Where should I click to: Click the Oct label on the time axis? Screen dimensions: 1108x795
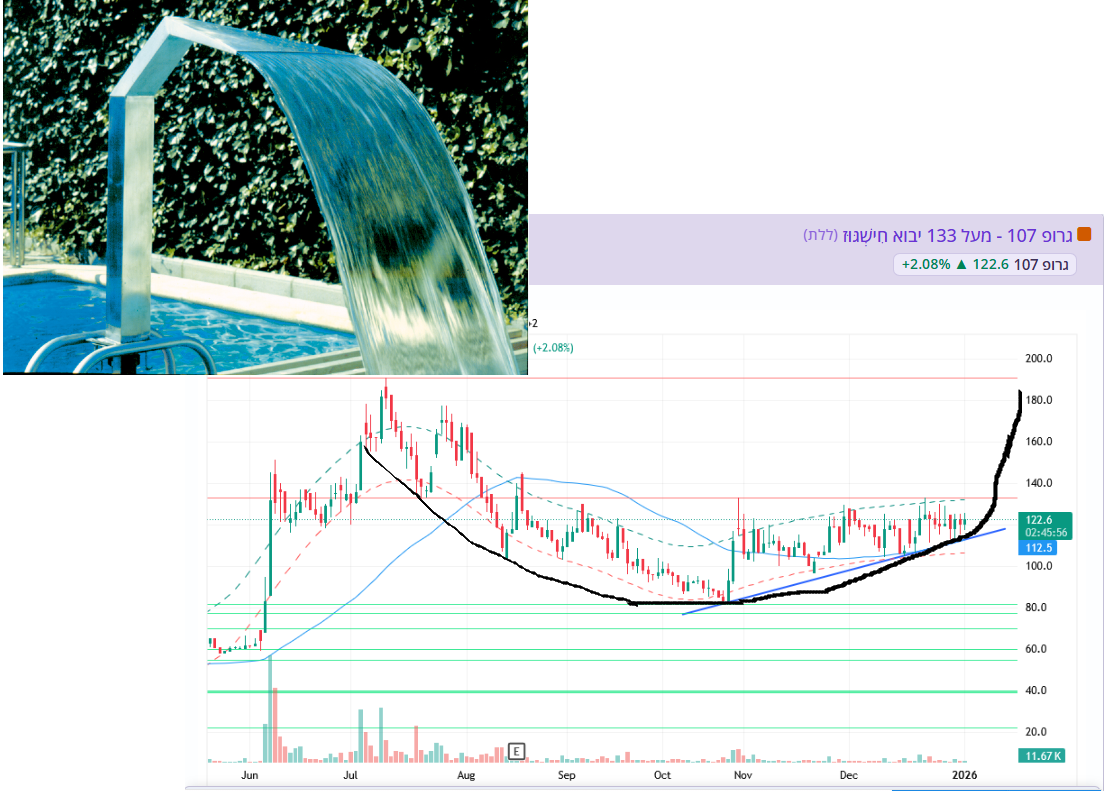tap(662, 775)
